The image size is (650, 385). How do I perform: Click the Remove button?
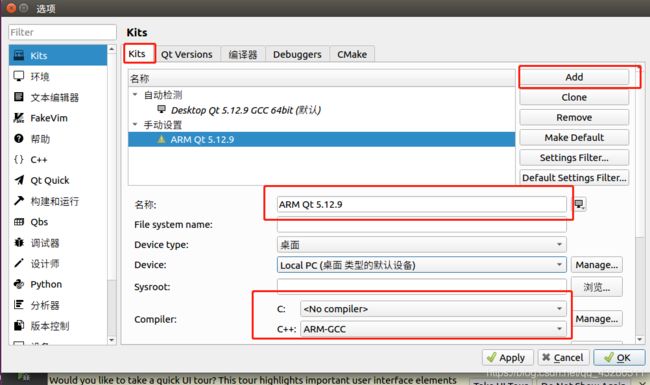tap(574, 118)
